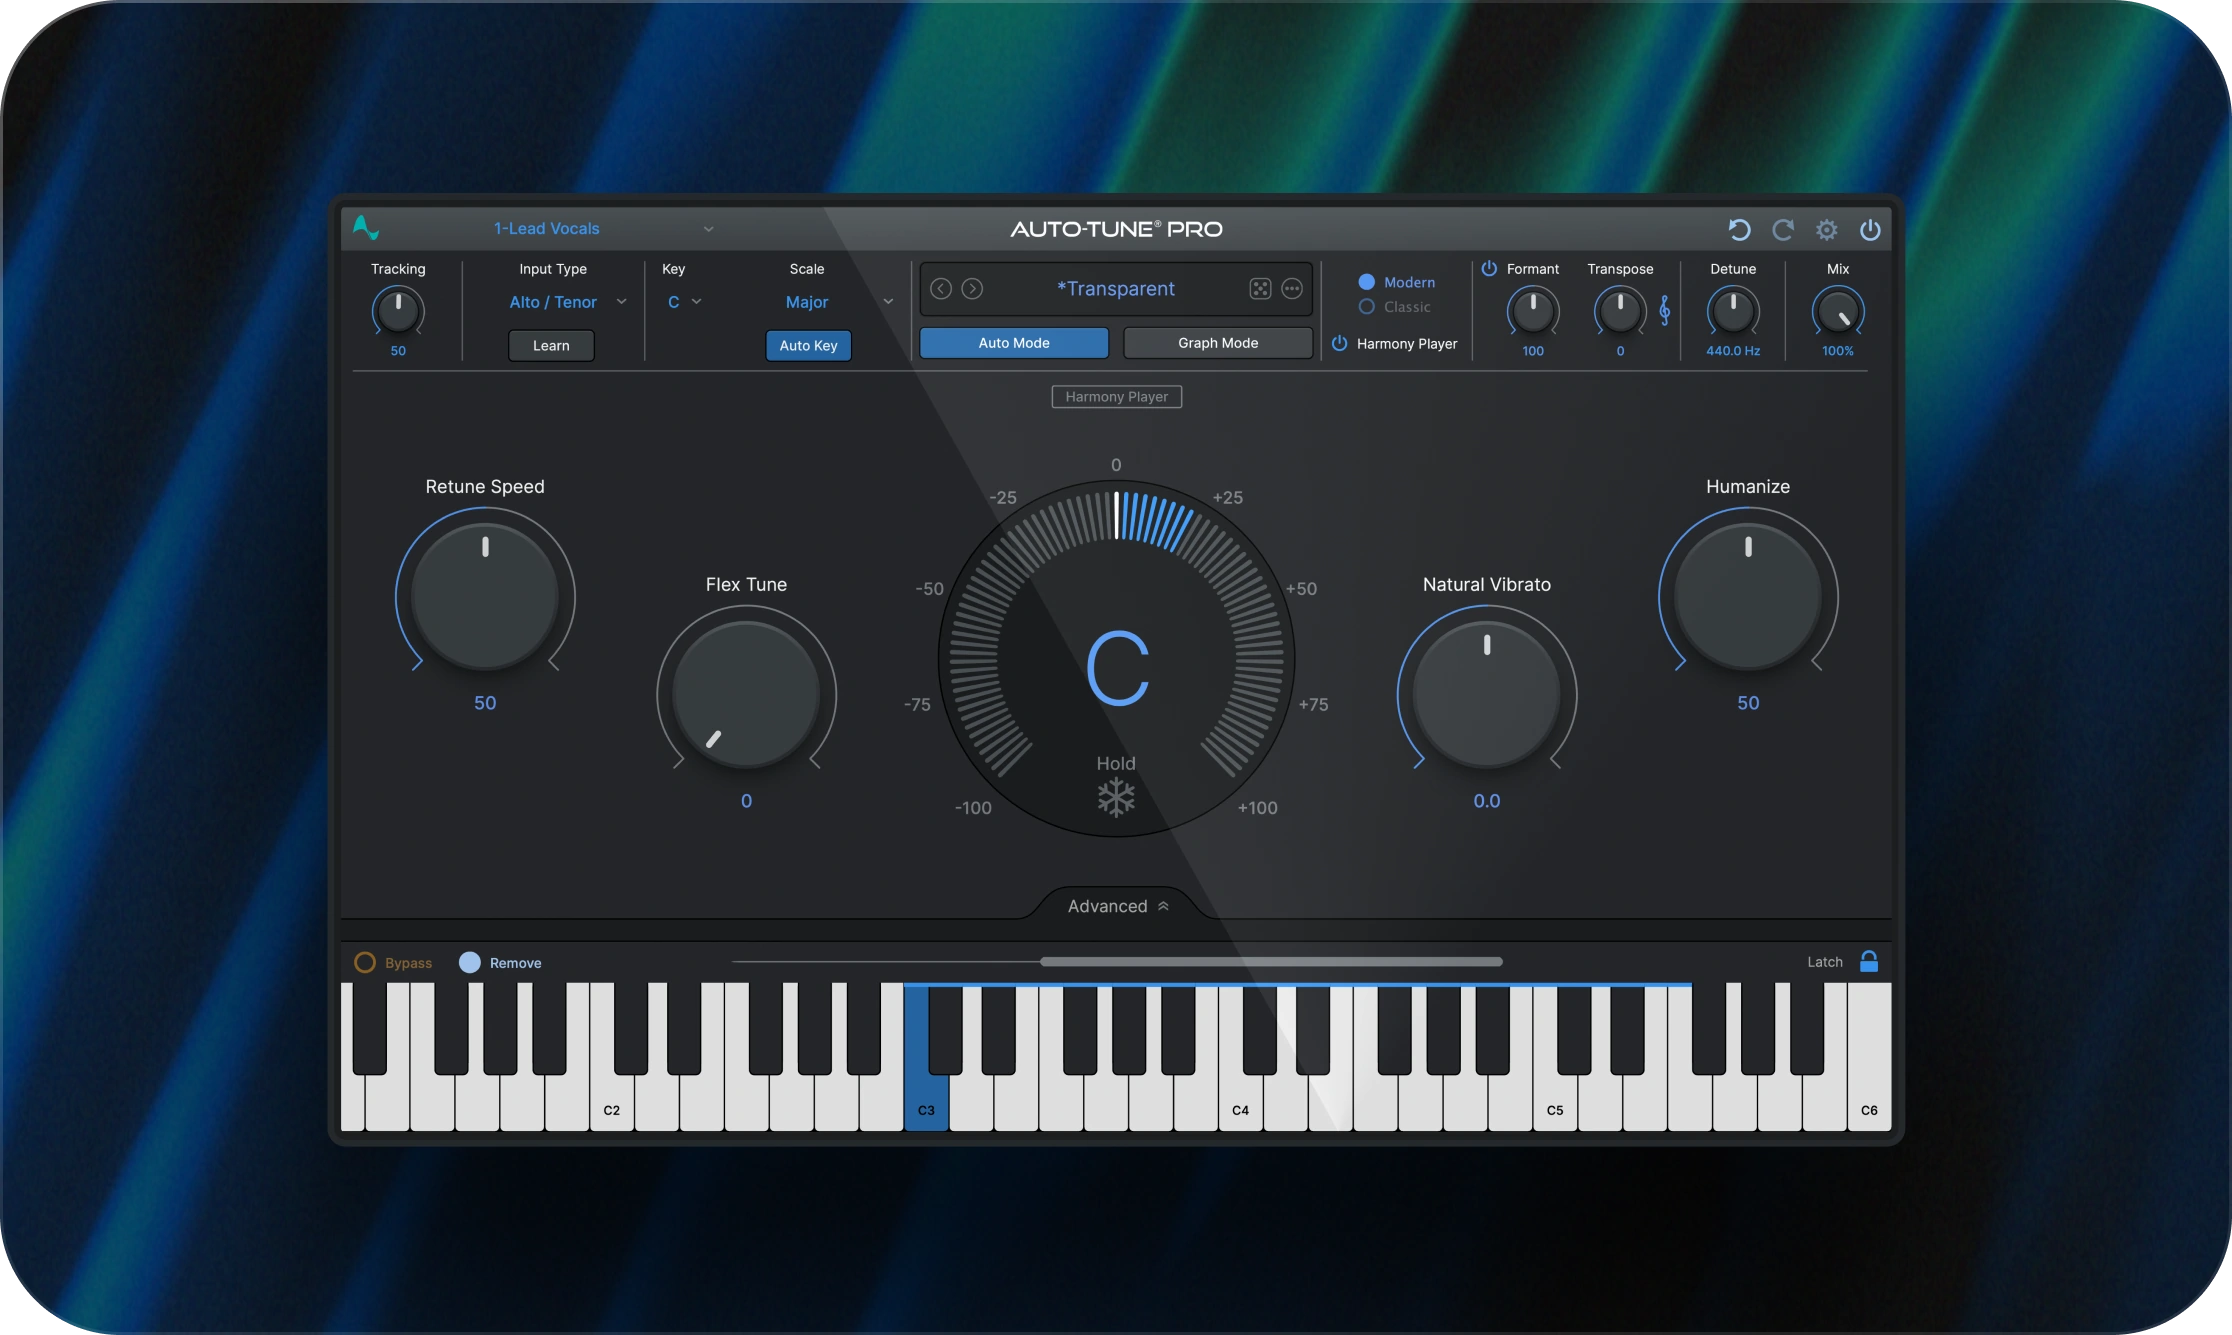
Task: Open the Input Type Alto / Tenor dropdown
Action: [567, 302]
